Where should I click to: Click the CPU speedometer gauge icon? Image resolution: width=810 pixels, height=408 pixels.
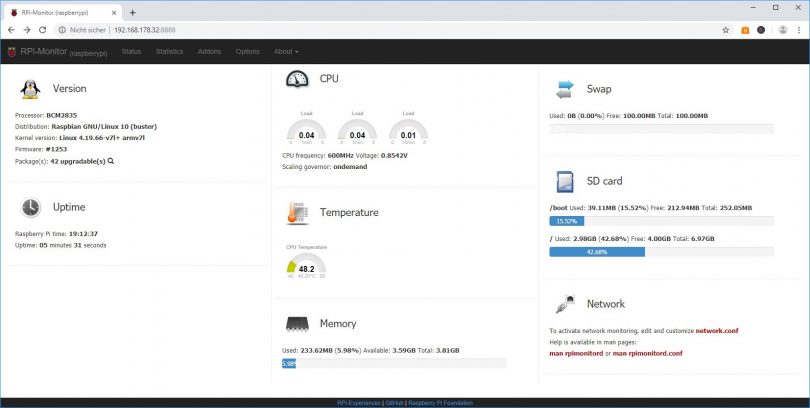pyautogui.click(x=297, y=79)
